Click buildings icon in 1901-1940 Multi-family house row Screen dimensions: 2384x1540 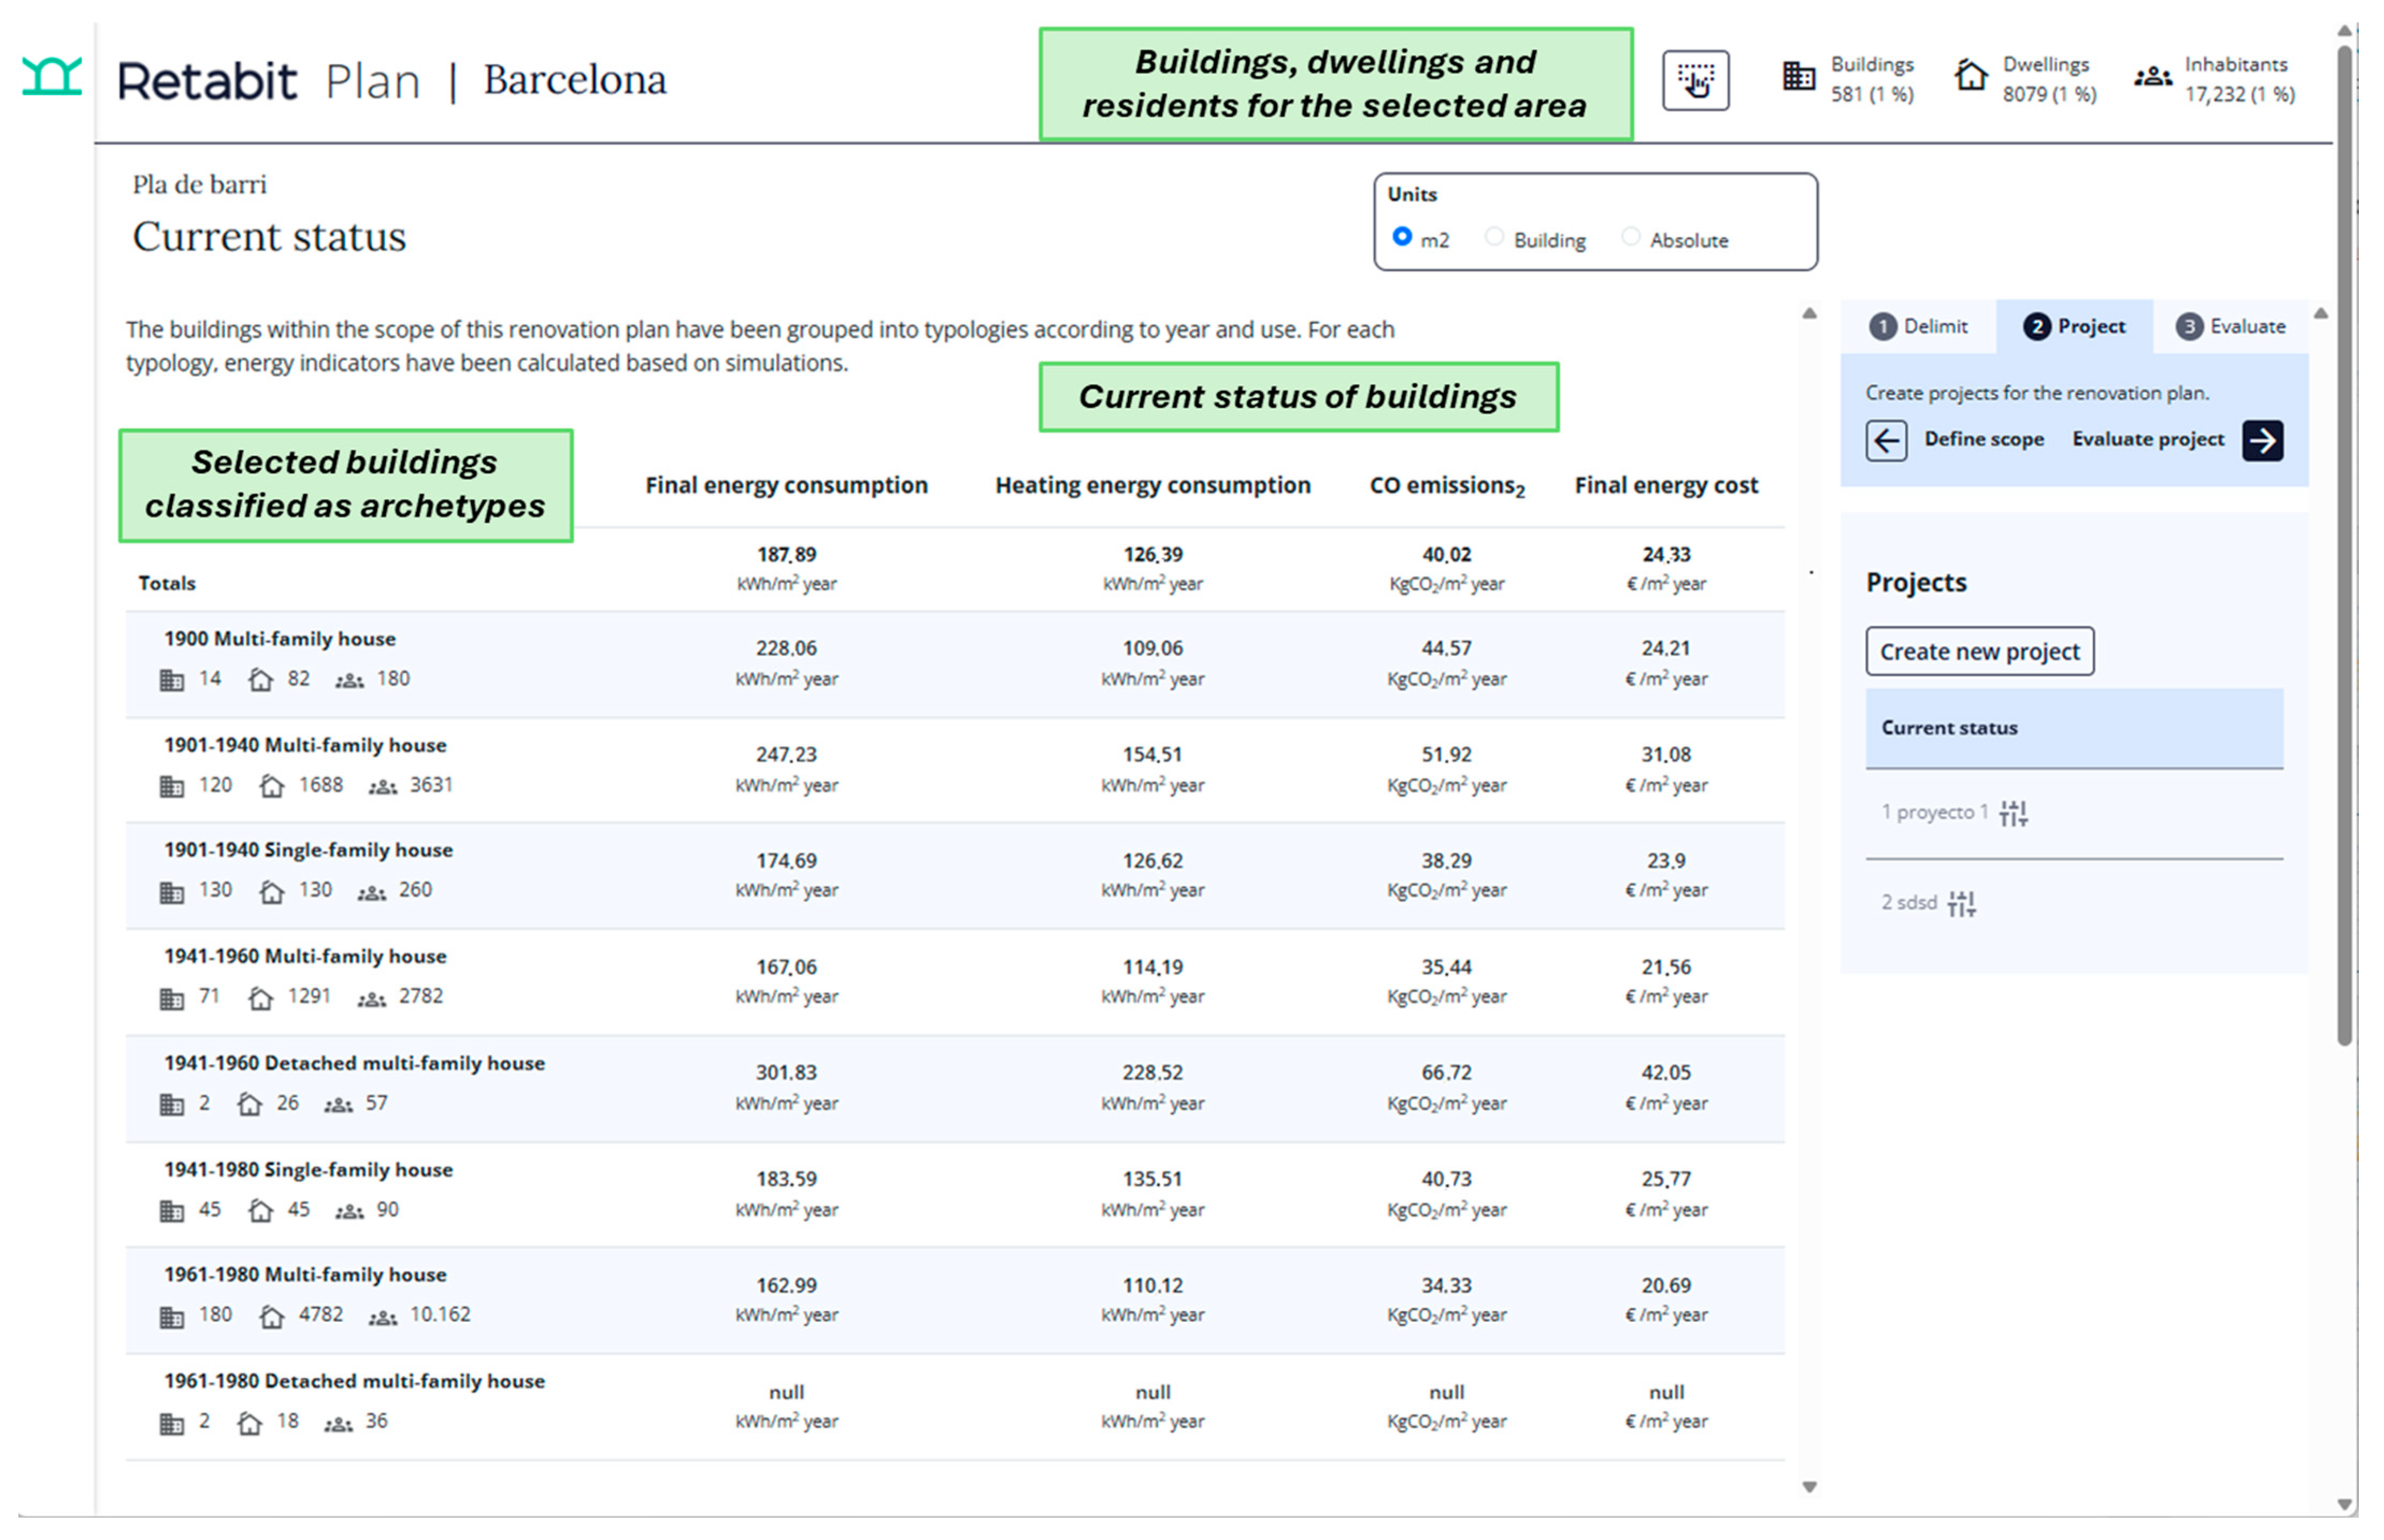tap(172, 787)
